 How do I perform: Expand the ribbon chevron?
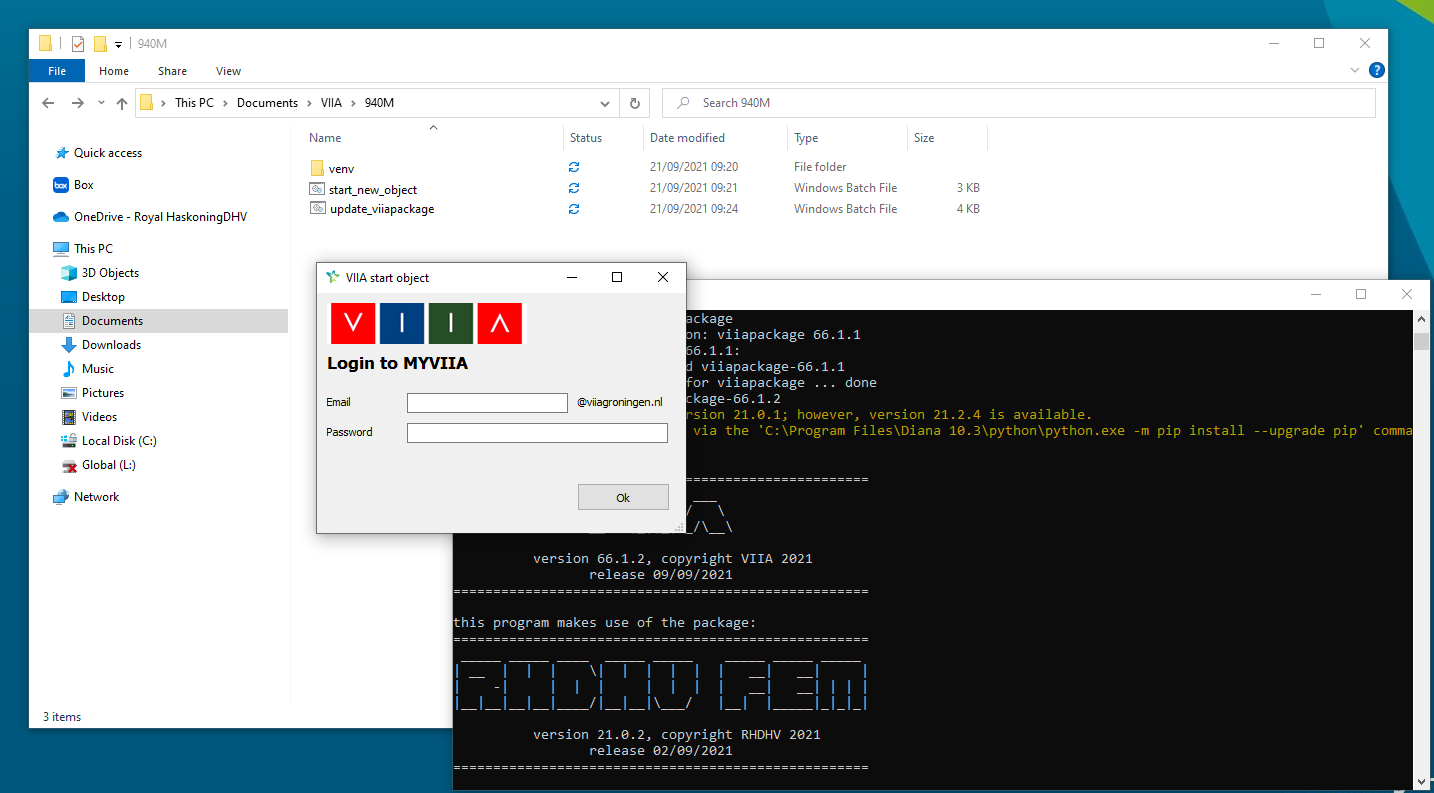(1355, 70)
